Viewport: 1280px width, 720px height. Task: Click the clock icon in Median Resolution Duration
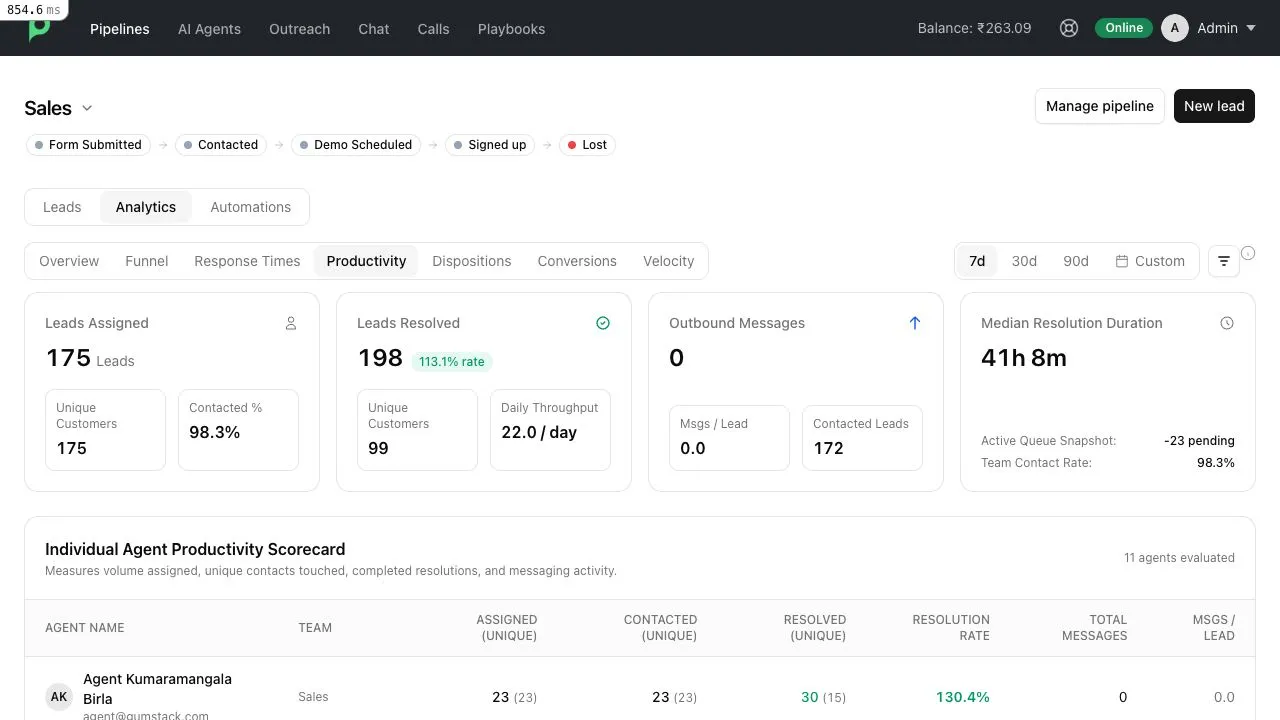click(x=1227, y=323)
